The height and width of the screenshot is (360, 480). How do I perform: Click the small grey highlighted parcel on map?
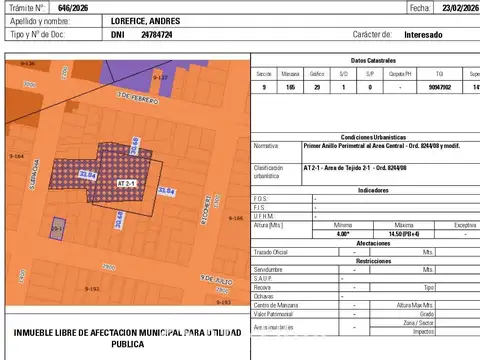tap(58, 228)
